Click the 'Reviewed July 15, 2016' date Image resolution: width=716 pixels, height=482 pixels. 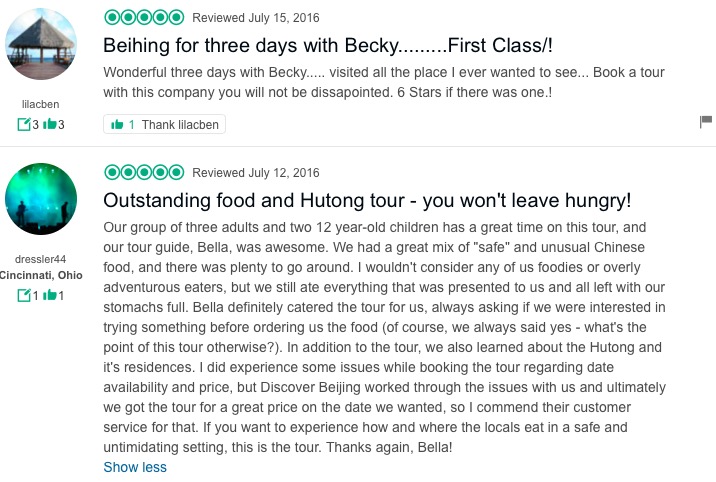tap(256, 18)
